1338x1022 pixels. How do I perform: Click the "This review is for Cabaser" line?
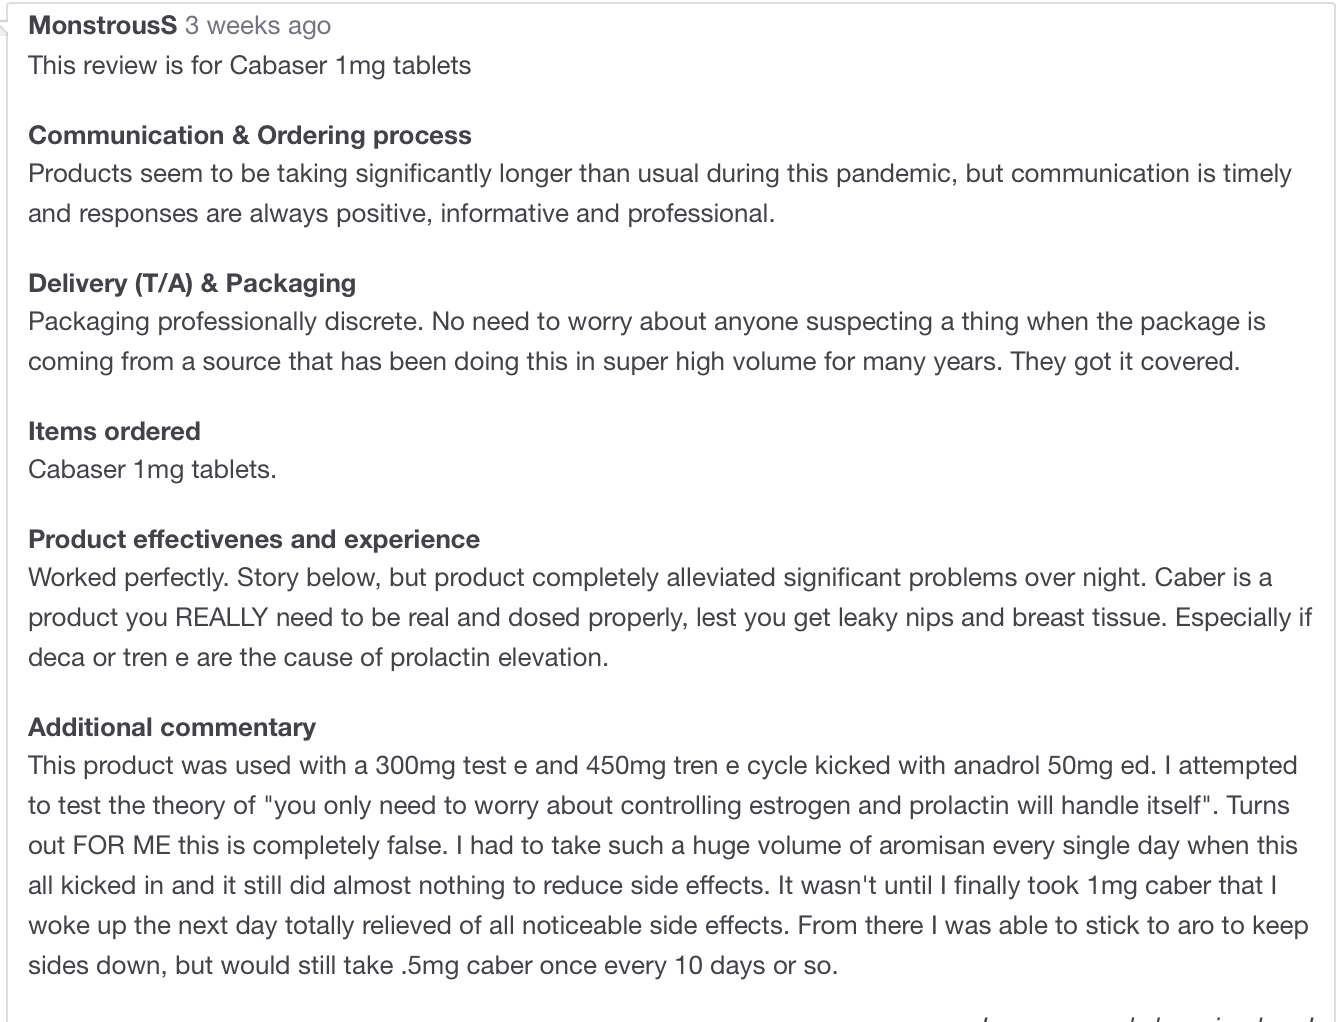pyautogui.click(x=249, y=66)
